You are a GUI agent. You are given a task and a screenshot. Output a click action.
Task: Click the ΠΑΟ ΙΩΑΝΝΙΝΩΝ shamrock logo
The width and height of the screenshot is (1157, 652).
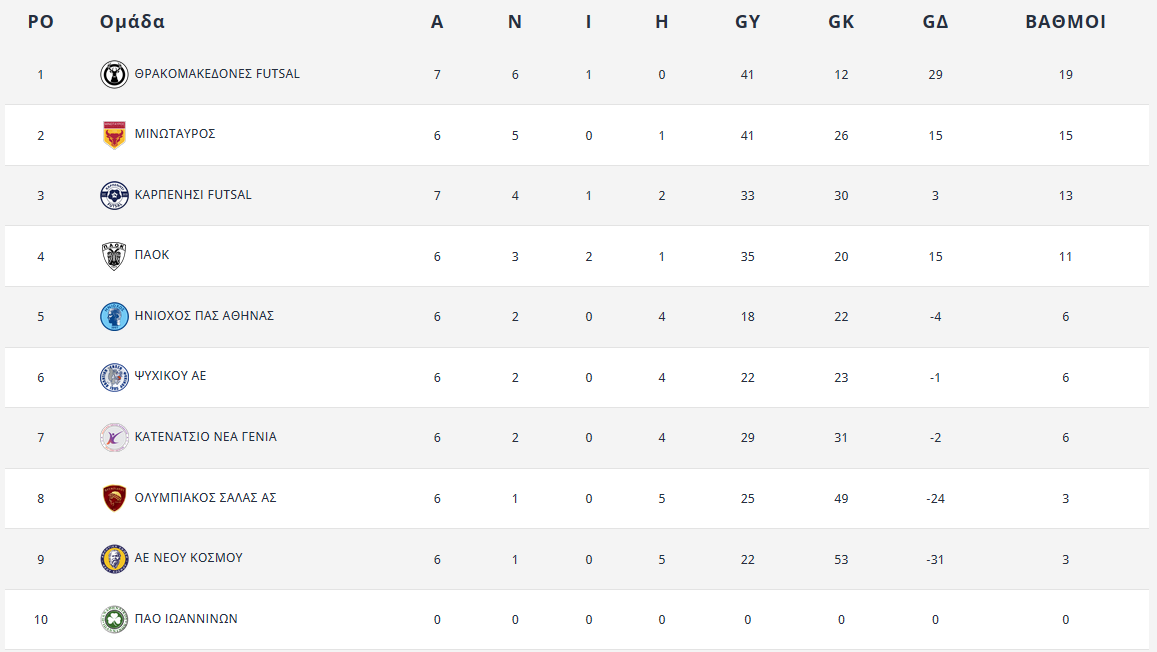(114, 619)
